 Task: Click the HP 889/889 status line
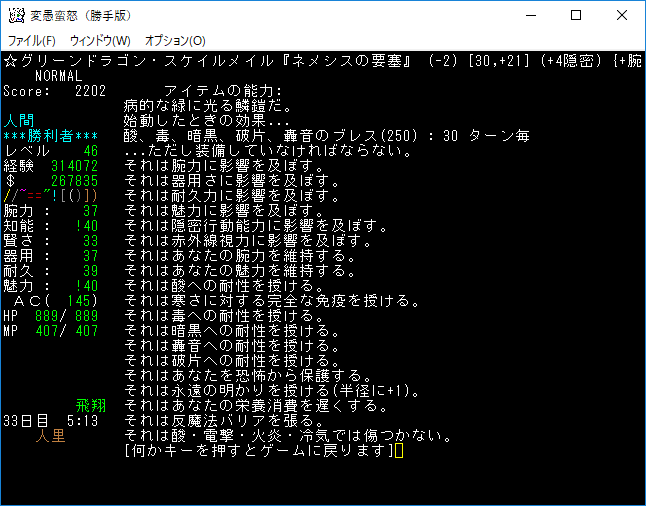point(50,315)
